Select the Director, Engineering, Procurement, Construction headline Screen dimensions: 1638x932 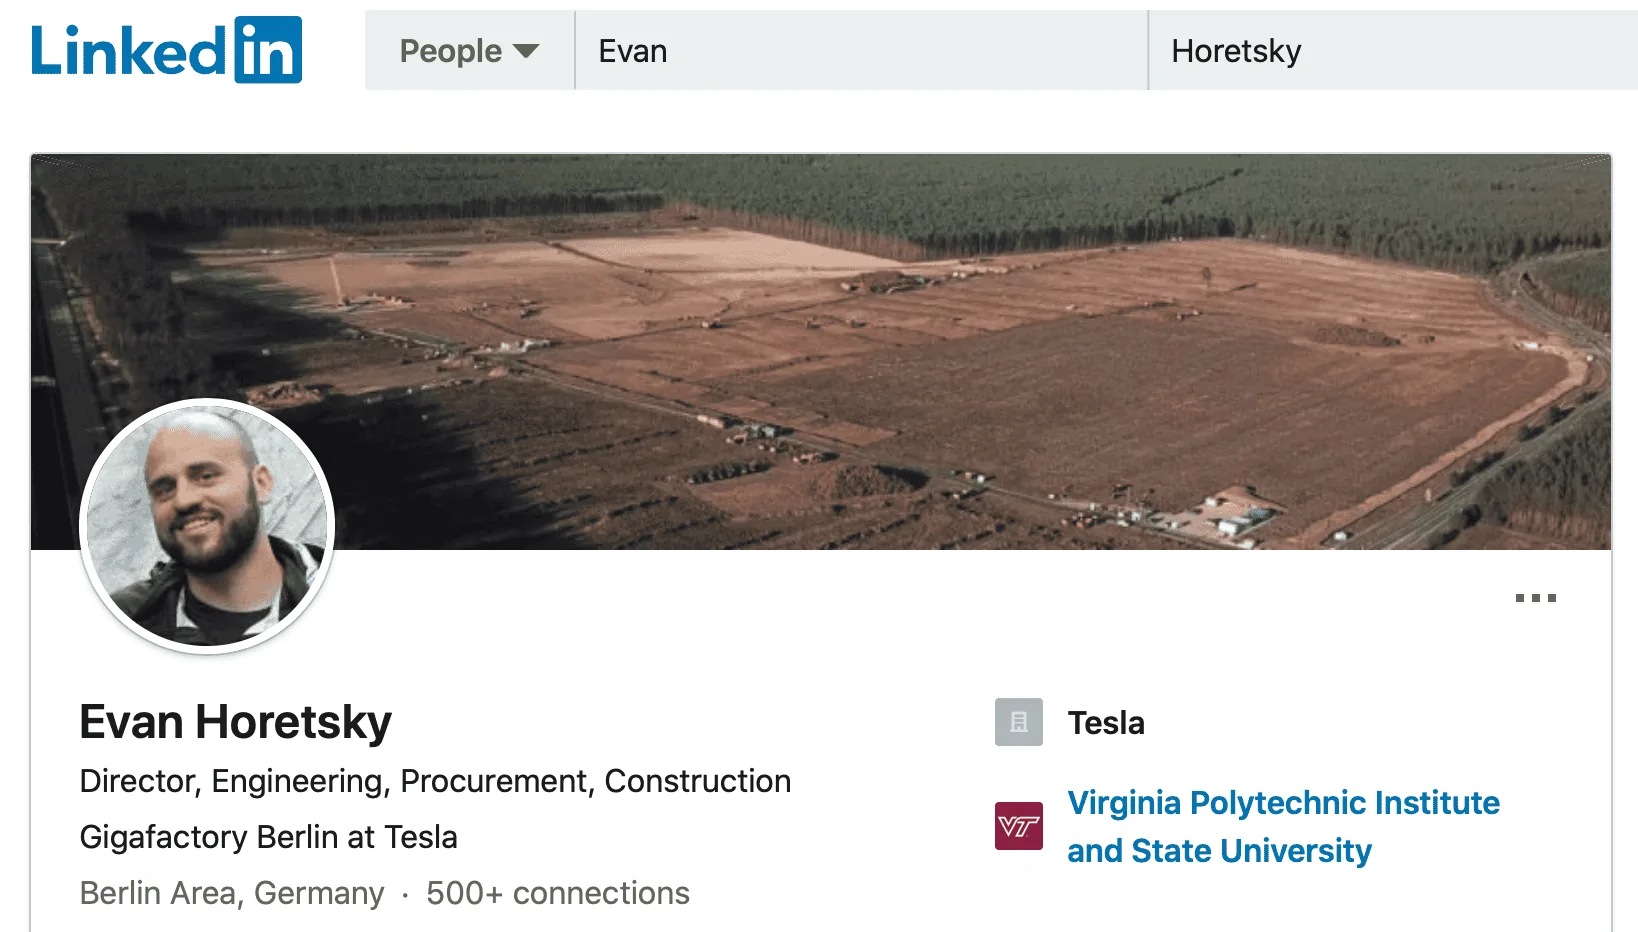435,781
